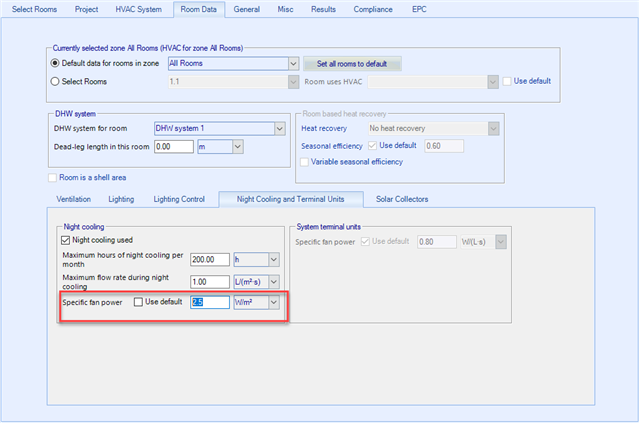This screenshot has width=639, height=423.
Task: Select Default data for rooms in zone option
Action: point(56,63)
